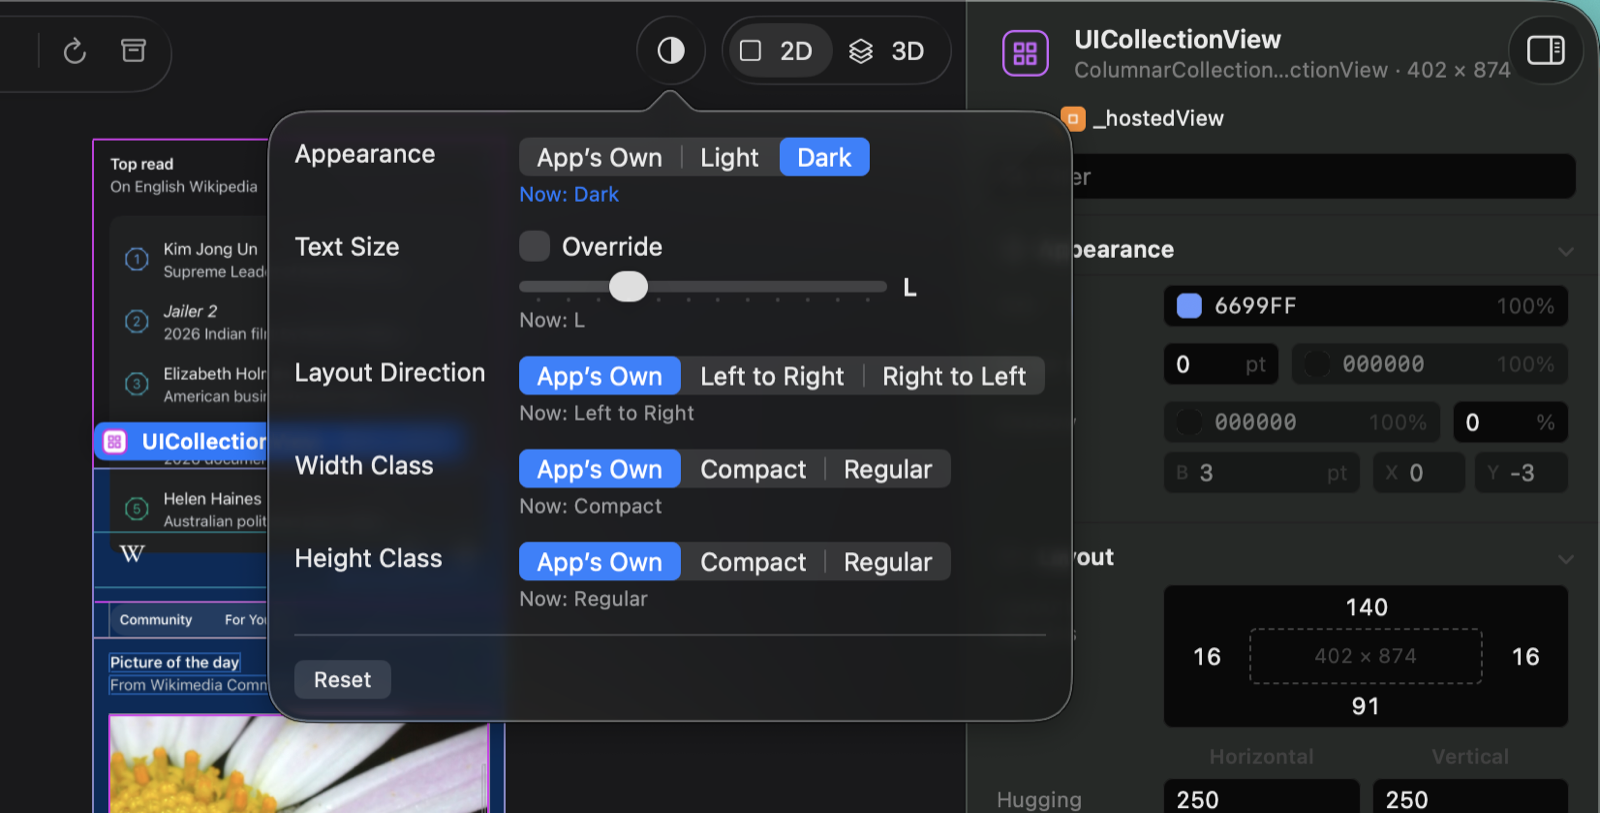Select Light appearance
The height and width of the screenshot is (813, 1600).
point(729,158)
